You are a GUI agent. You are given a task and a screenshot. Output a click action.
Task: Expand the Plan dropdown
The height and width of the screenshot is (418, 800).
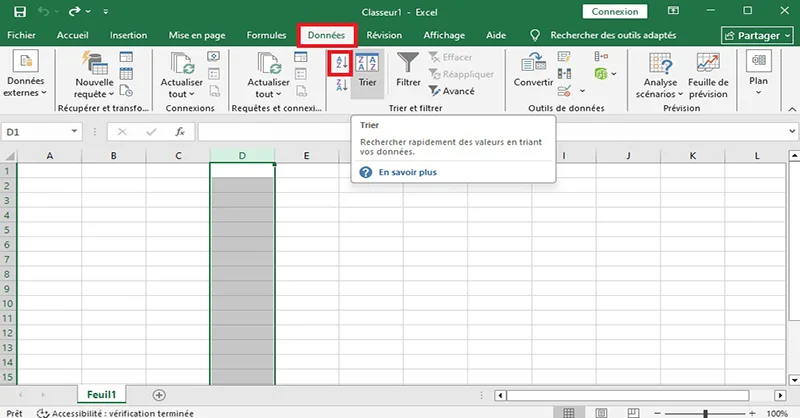click(758, 75)
